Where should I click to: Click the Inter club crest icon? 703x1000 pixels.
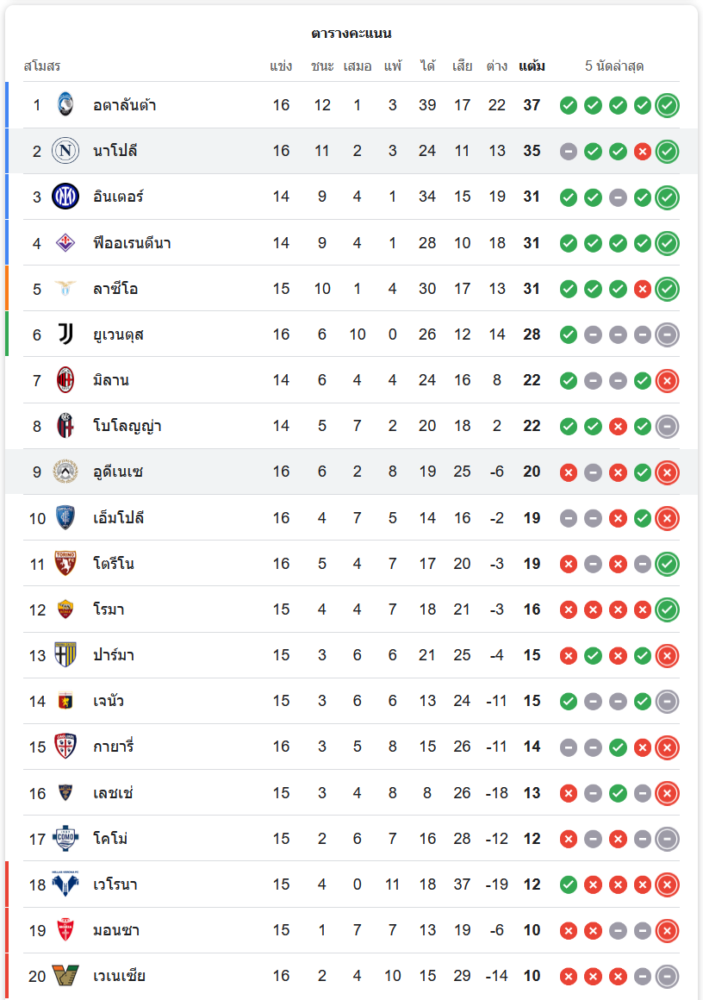click(65, 196)
